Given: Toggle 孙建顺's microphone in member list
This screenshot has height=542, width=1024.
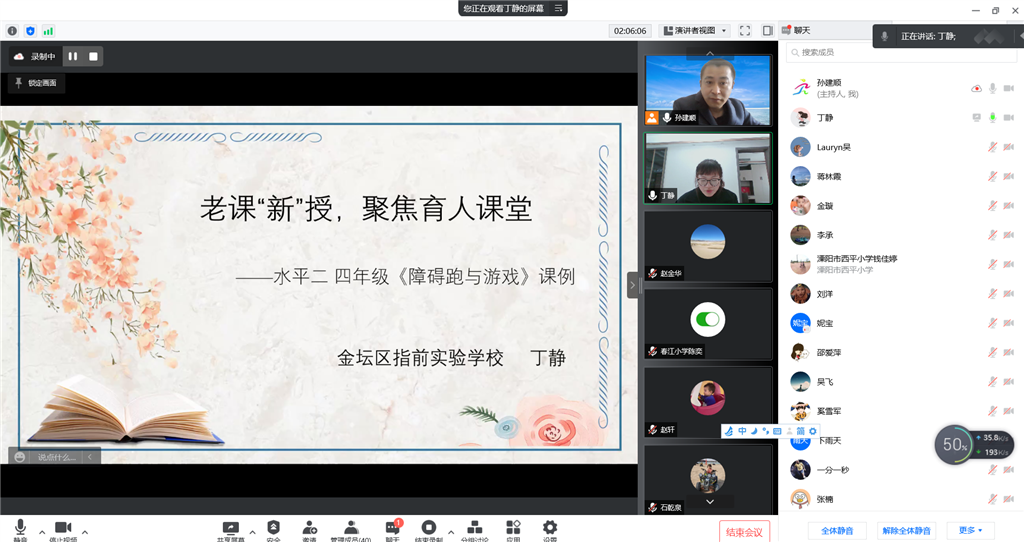Looking at the screenshot, I should point(993,88).
